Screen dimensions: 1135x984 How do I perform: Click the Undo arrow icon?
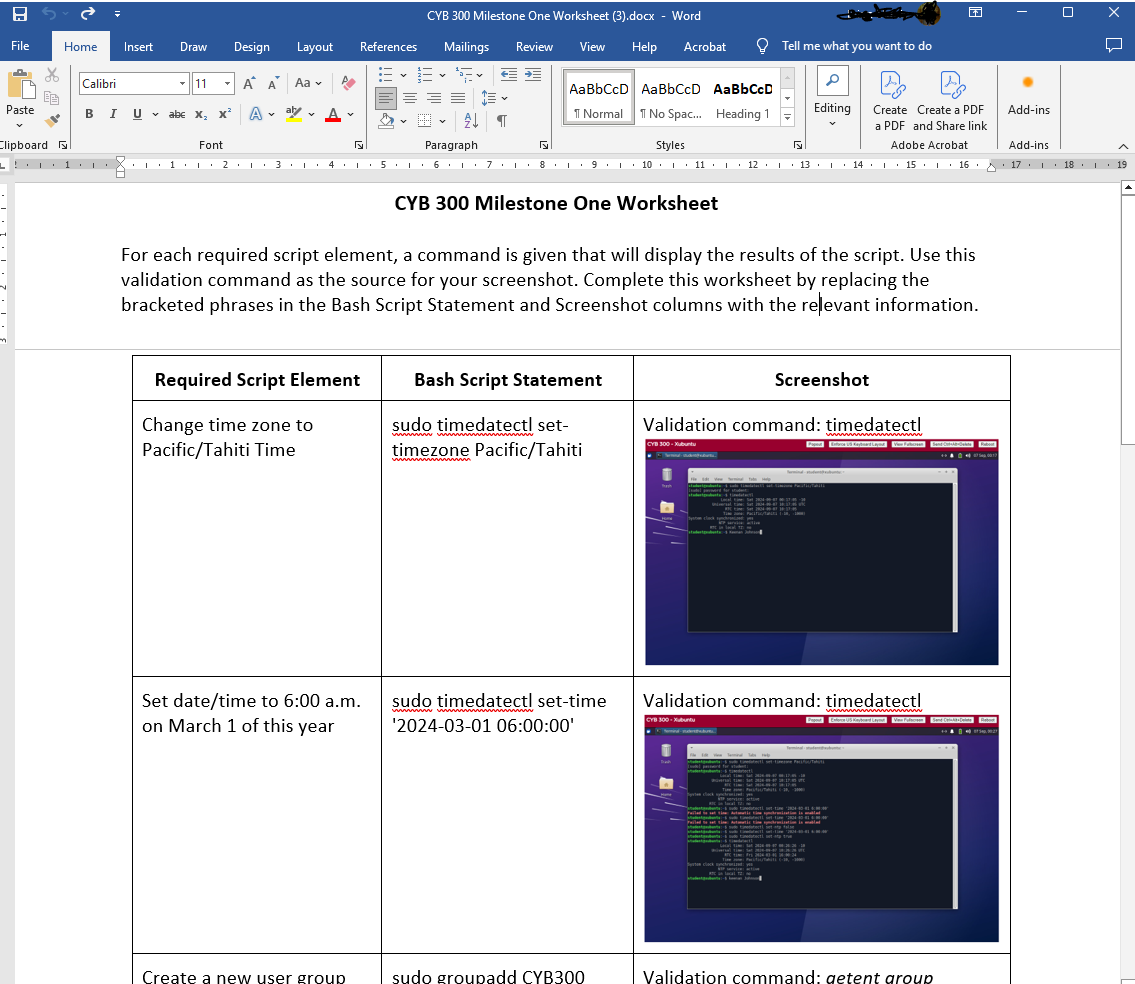48,14
